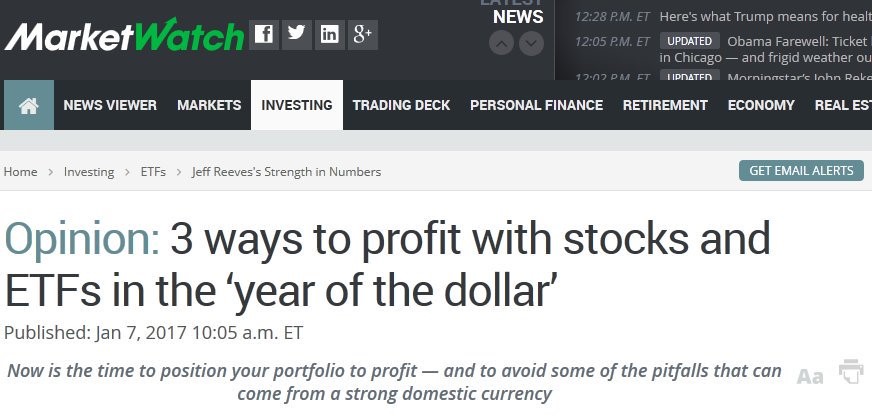This screenshot has height=417, width=872.
Task: Select the Retirement navigation item
Action: (665, 105)
